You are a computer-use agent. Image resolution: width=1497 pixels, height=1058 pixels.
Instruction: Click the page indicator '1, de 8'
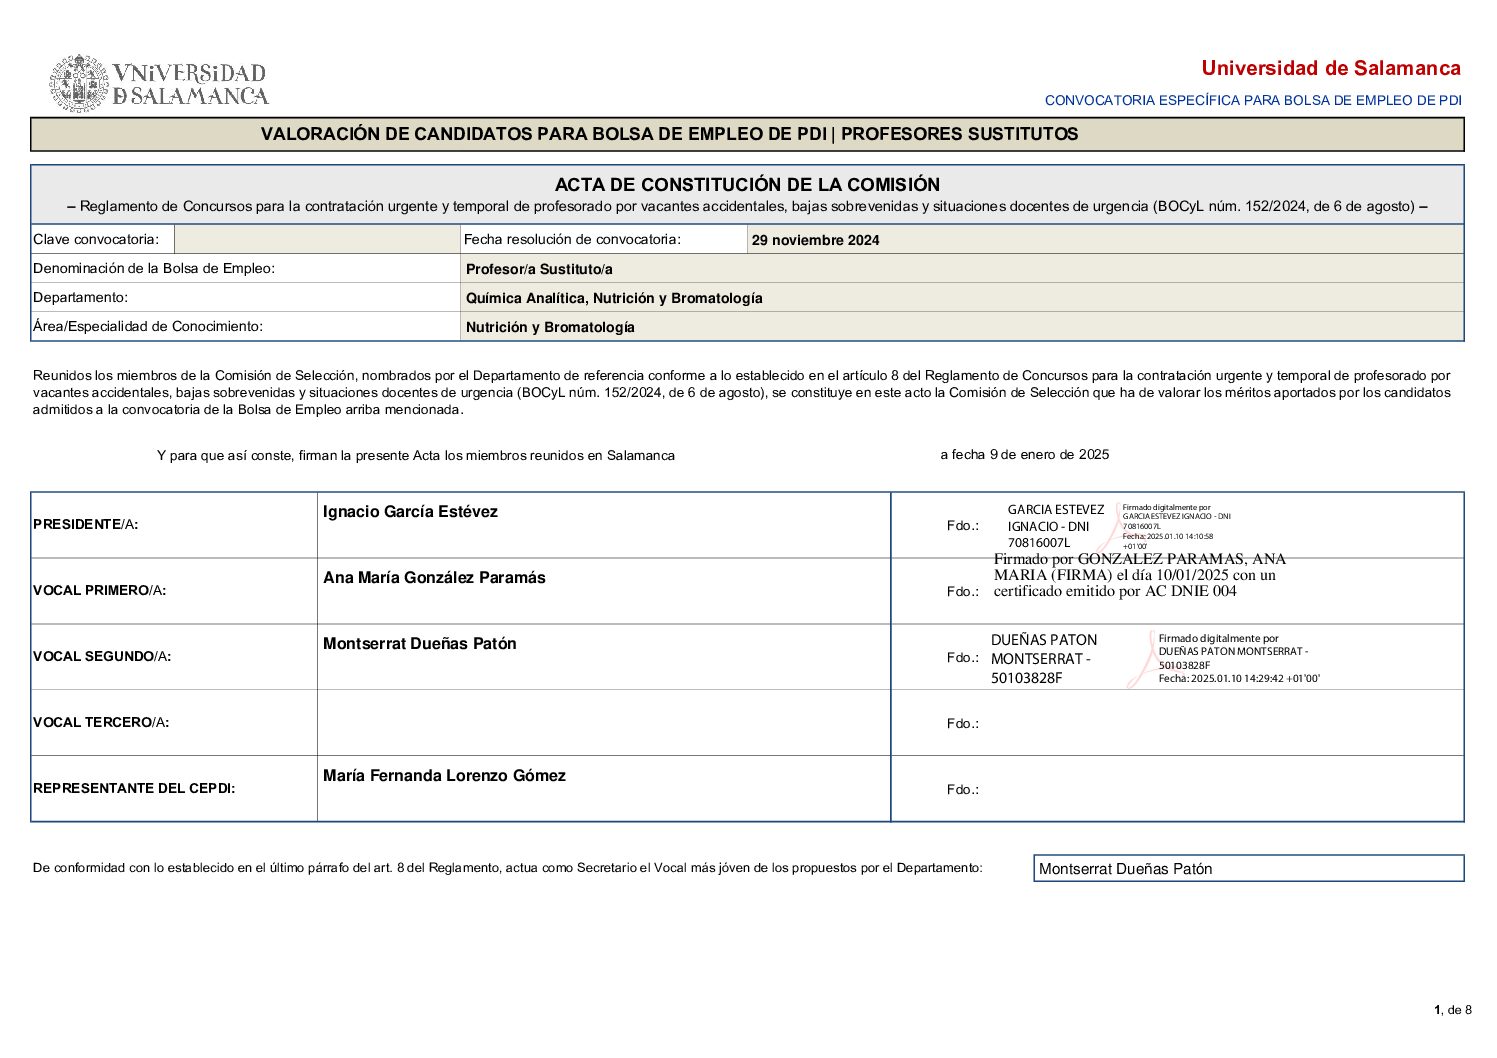click(1453, 1009)
